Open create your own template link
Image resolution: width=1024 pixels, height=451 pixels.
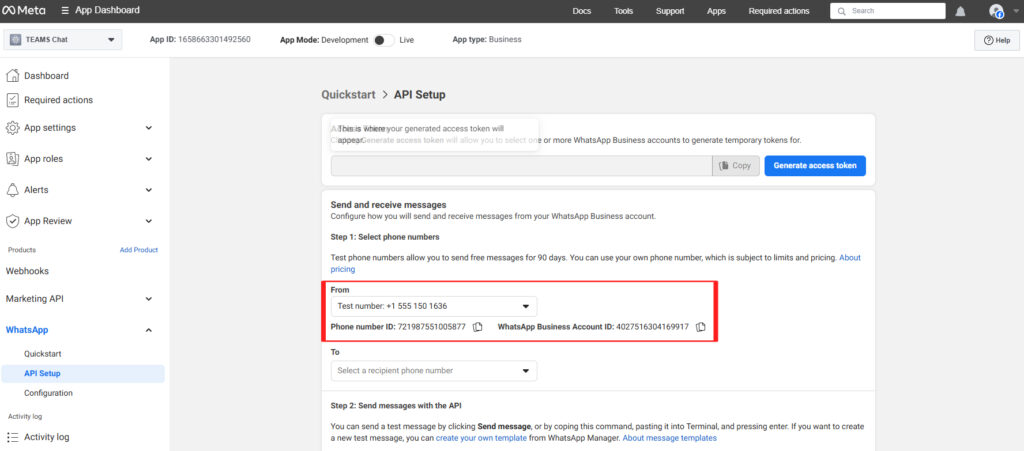click(481, 438)
